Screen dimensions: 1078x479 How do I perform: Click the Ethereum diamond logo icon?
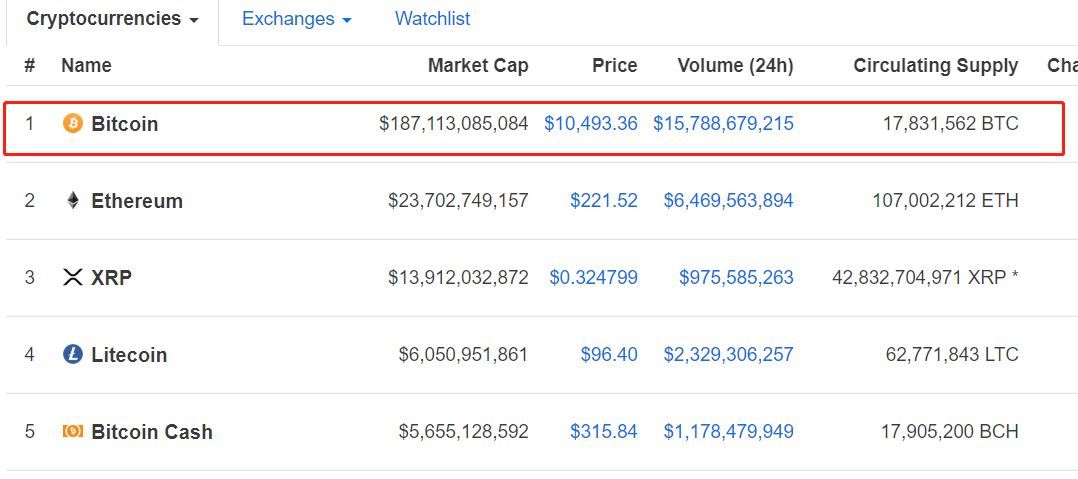click(73, 201)
